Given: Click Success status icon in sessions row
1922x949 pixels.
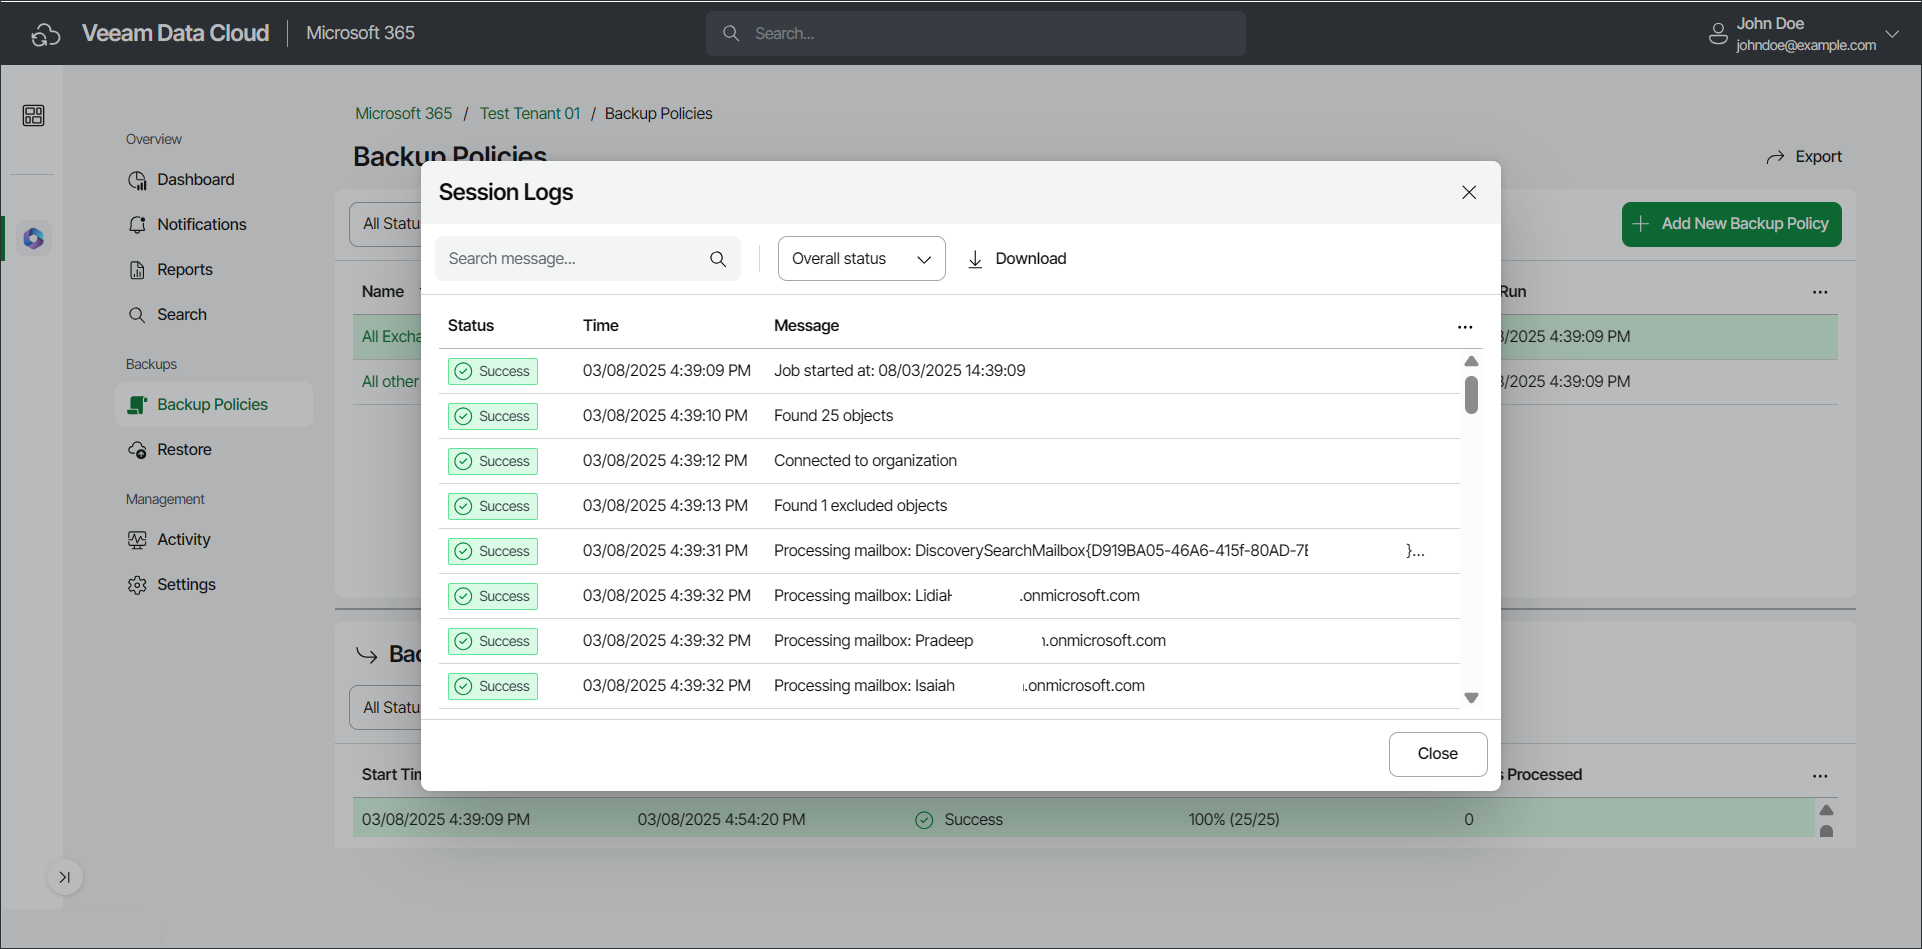Looking at the screenshot, I should (924, 820).
